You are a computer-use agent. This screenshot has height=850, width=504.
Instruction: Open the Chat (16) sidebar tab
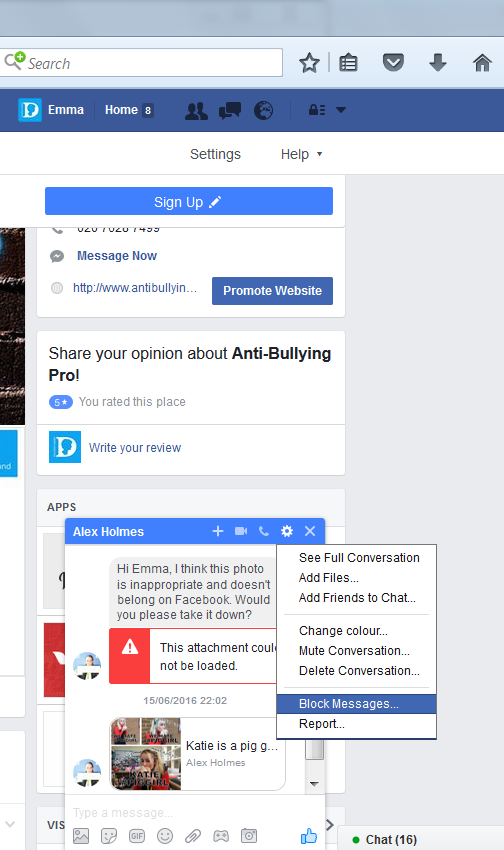(421, 839)
